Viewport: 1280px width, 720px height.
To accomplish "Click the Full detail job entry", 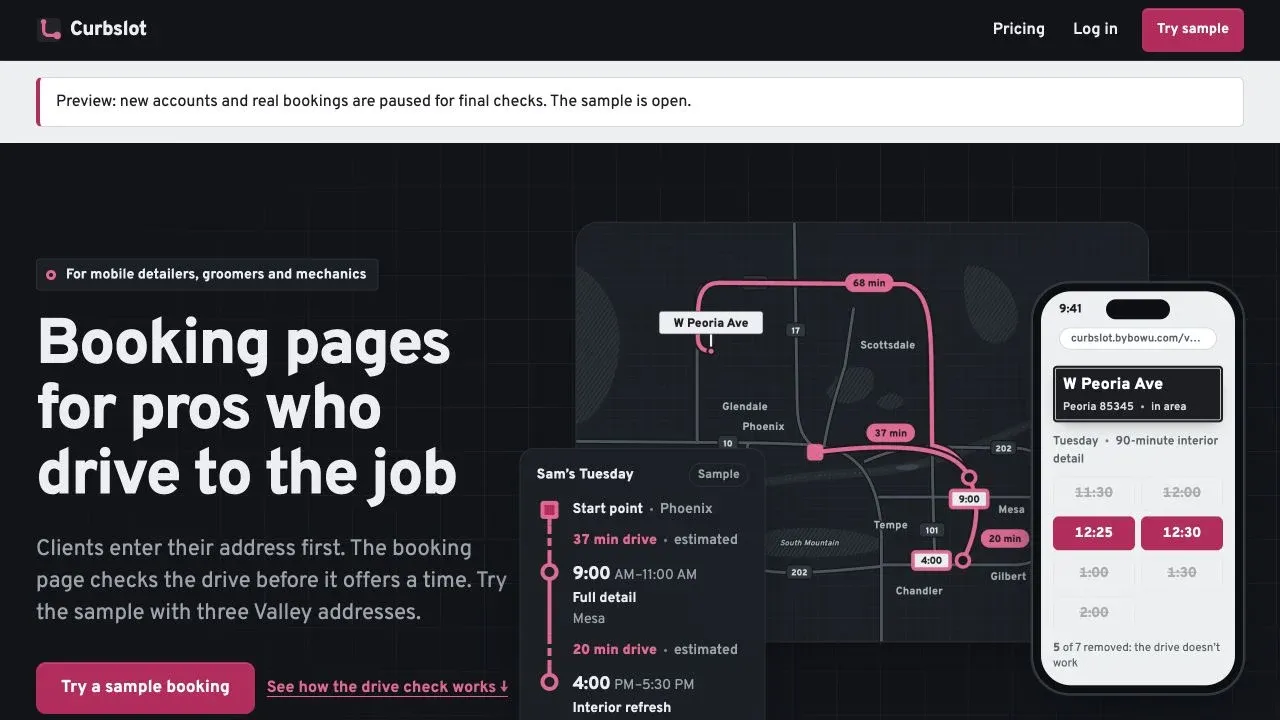I will click(x=604, y=597).
